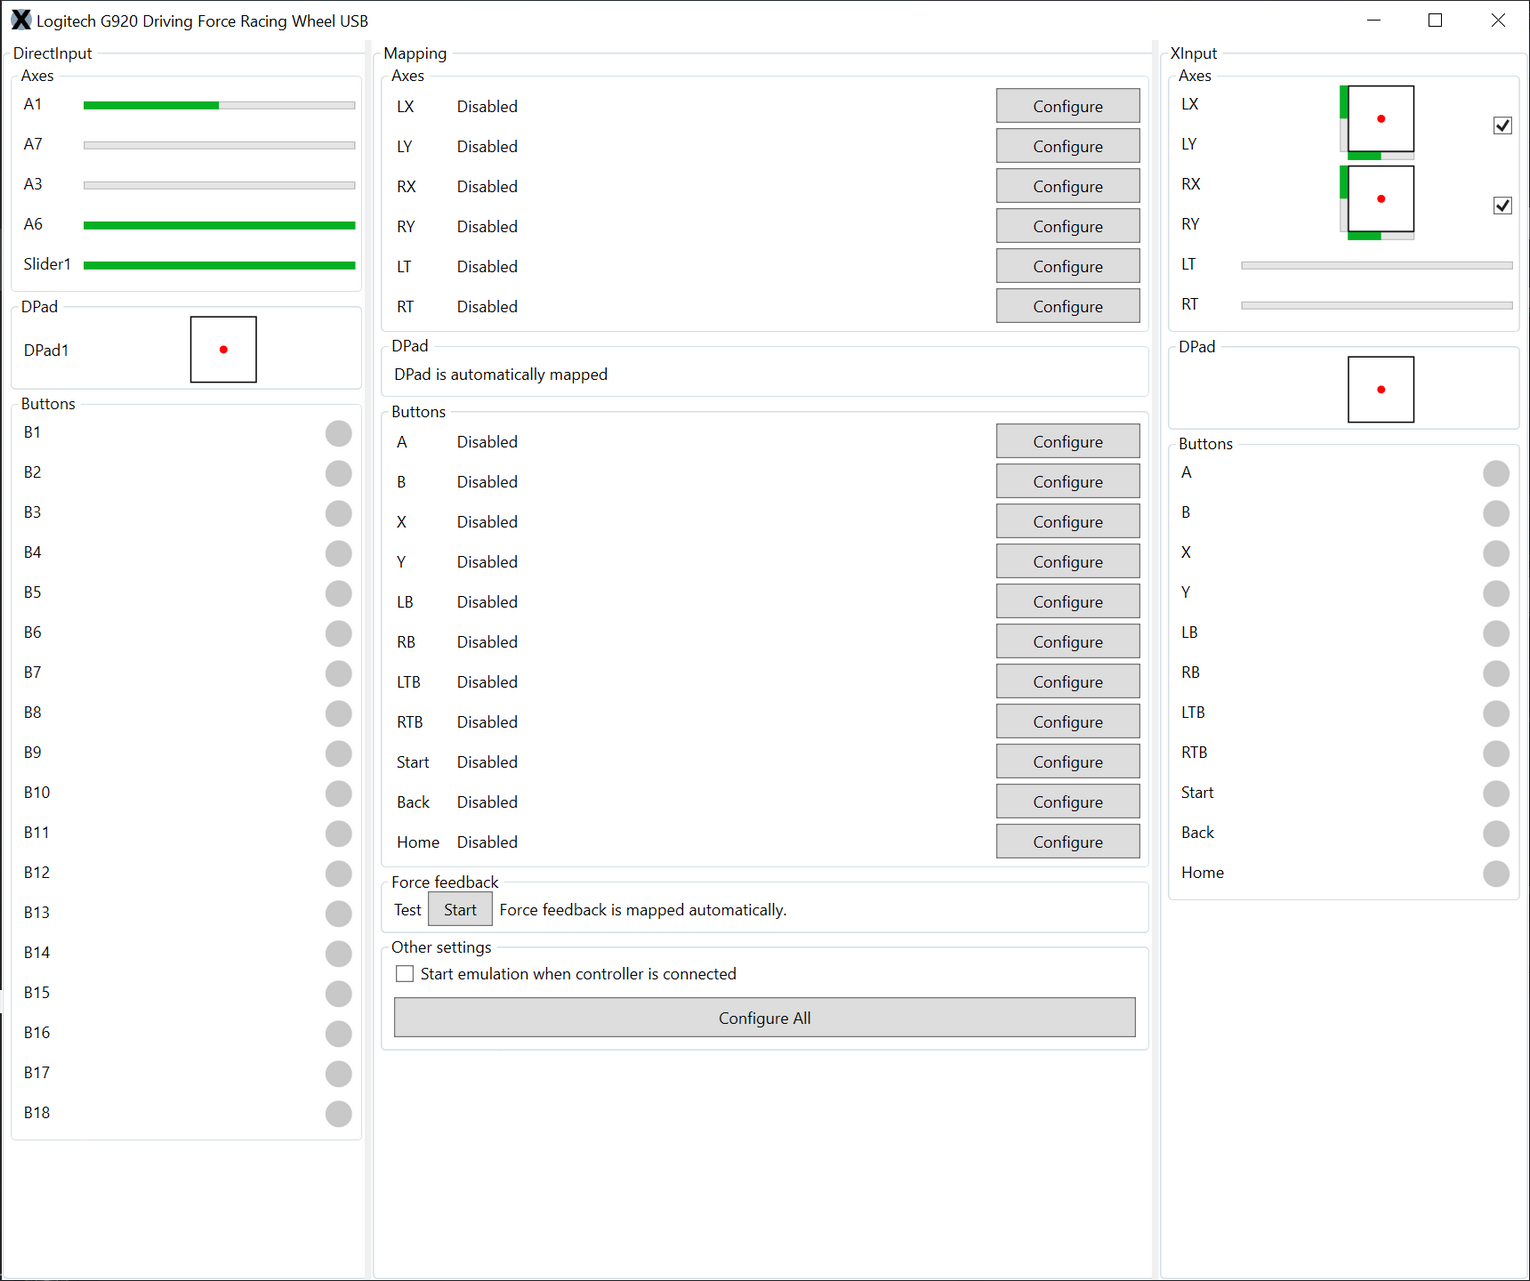Click the XInput LTB button indicator
1530x1281 pixels.
coord(1496,713)
